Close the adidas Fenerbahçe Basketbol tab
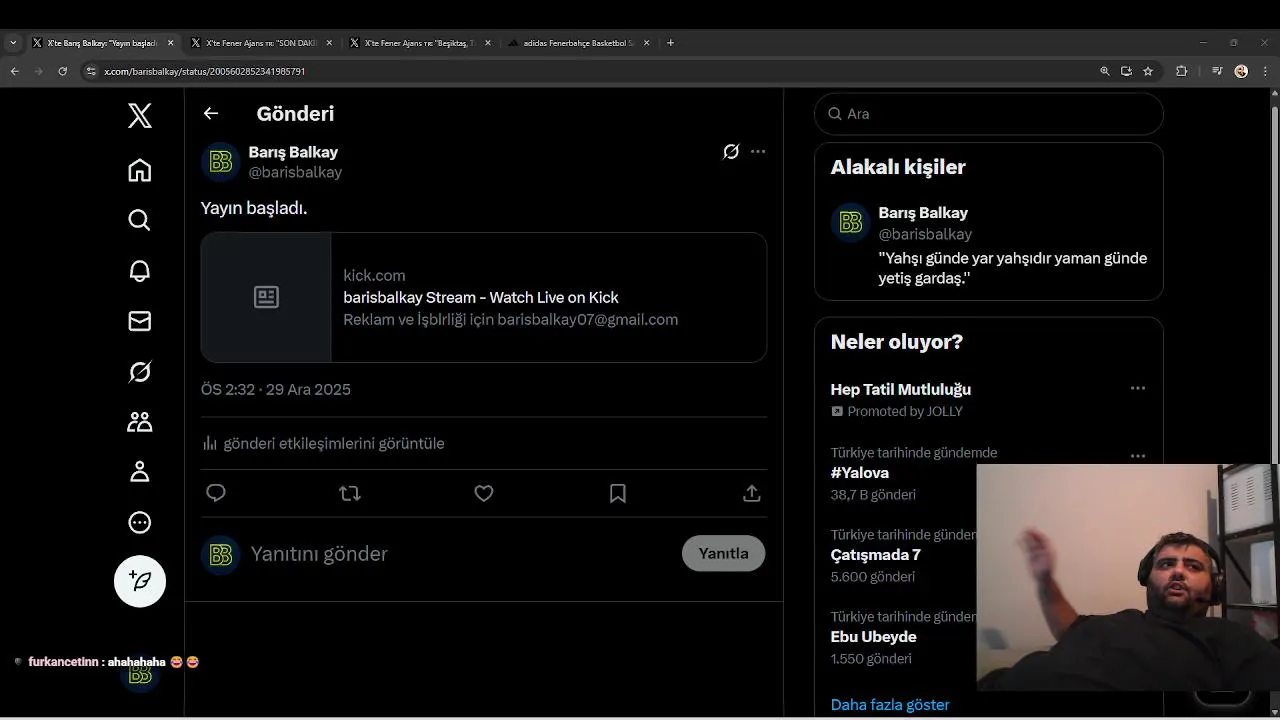Image resolution: width=1280 pixels, height=720 pixels. coord(647,43)
